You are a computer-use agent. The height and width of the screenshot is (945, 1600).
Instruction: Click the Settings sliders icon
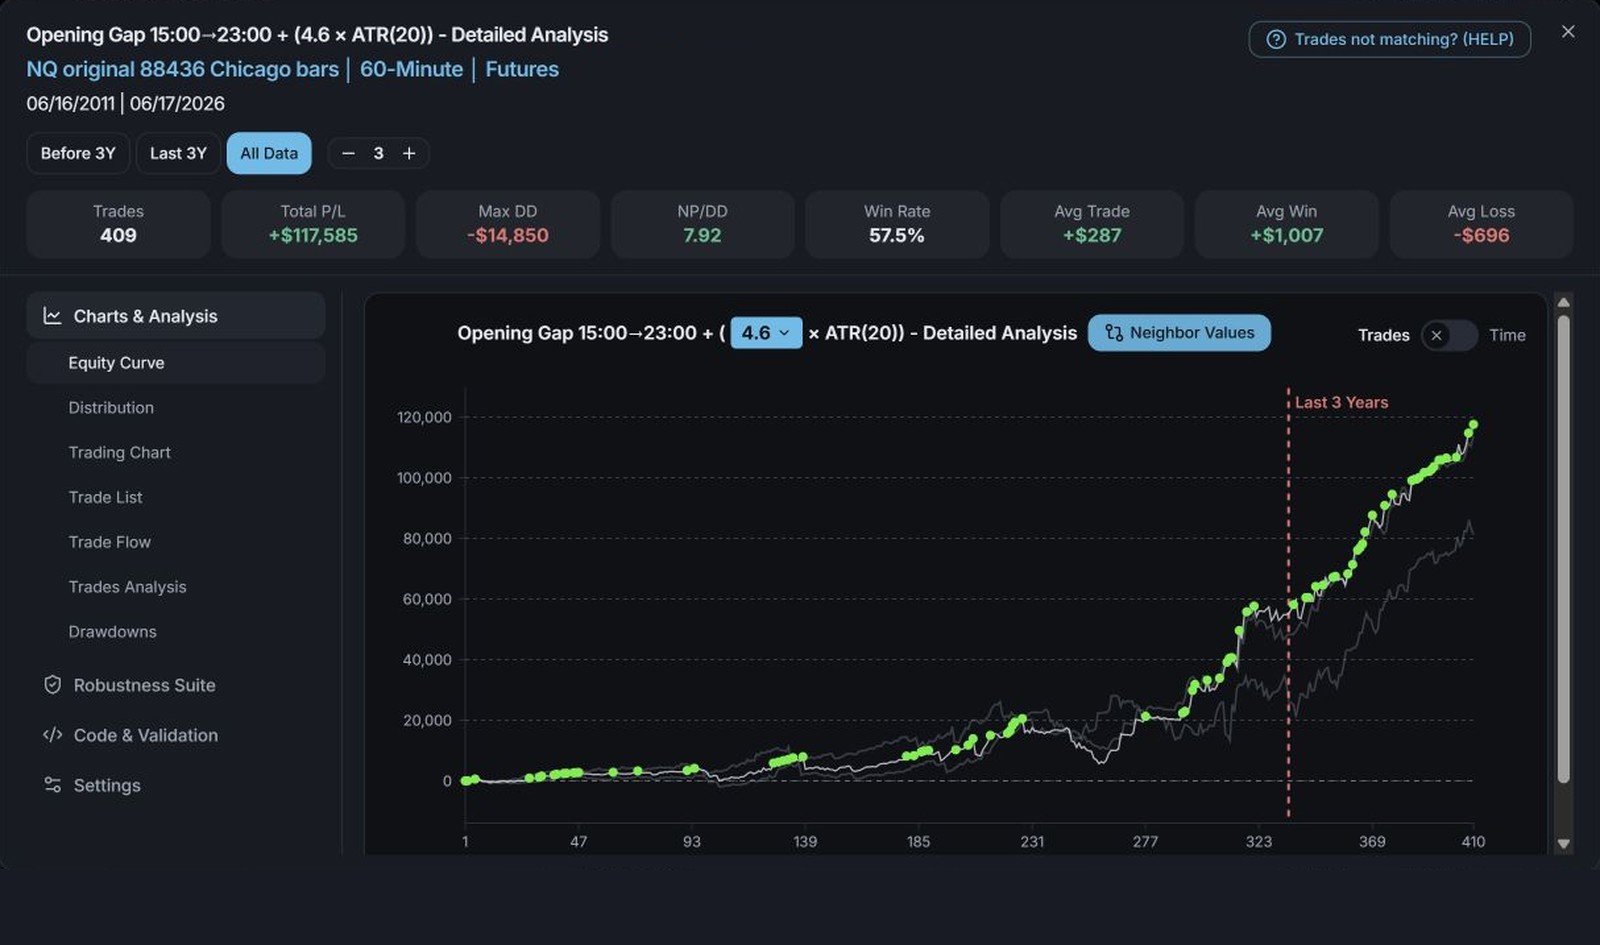click(53, 785)
